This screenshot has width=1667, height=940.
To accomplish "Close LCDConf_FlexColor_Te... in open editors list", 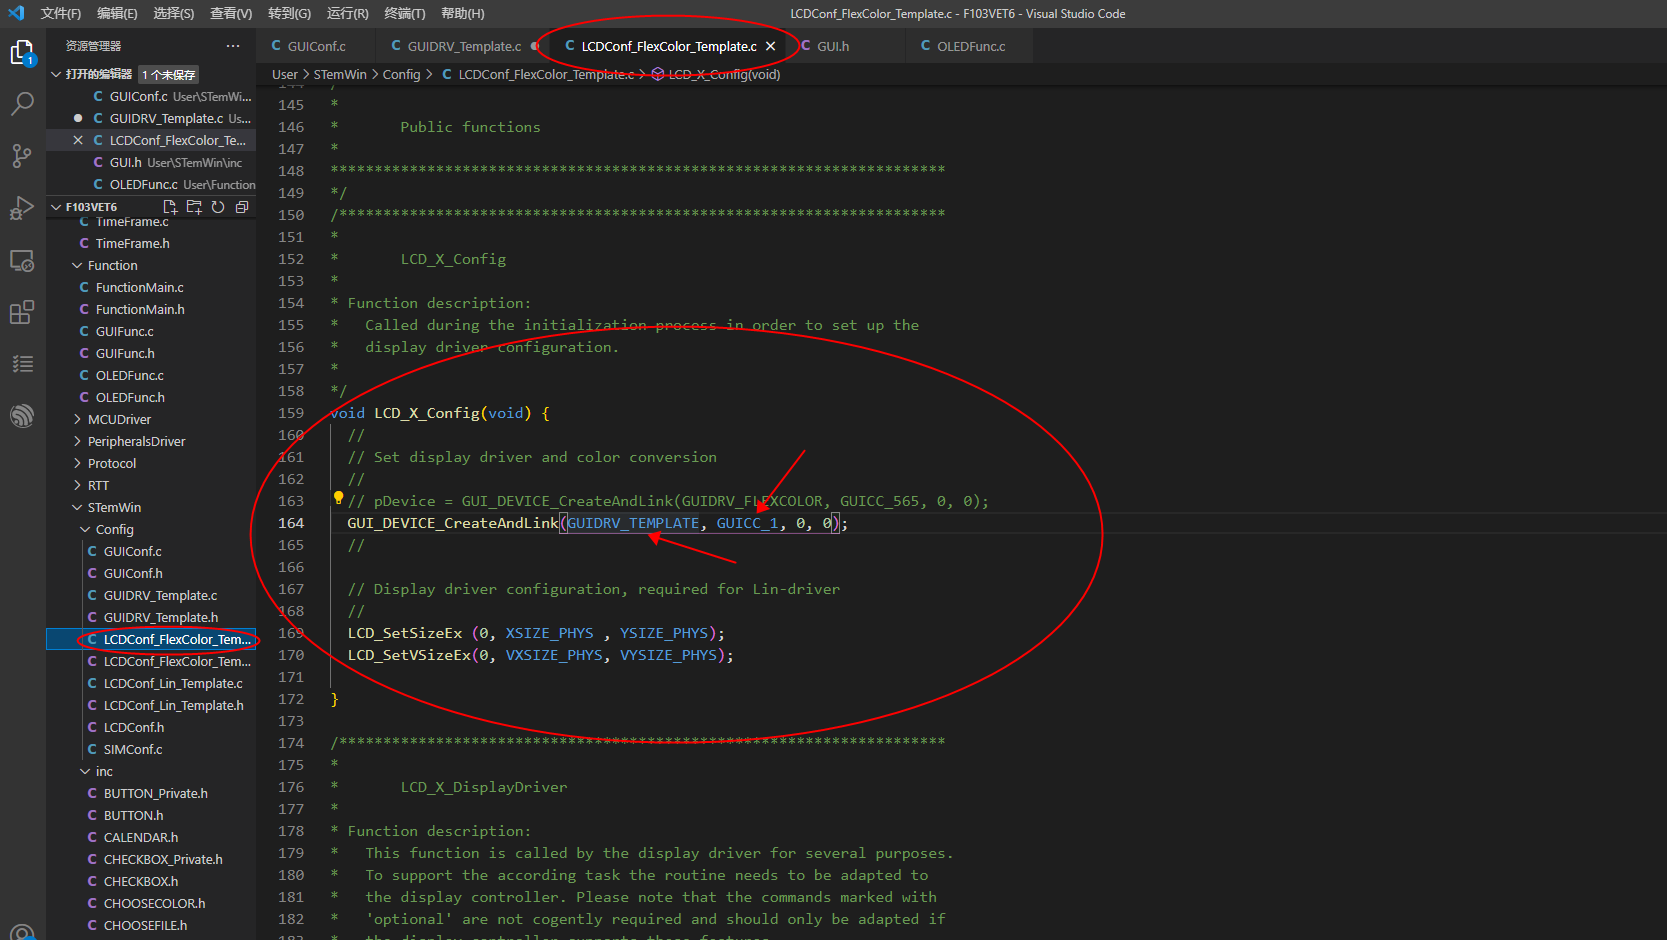I will click(78, 140).
